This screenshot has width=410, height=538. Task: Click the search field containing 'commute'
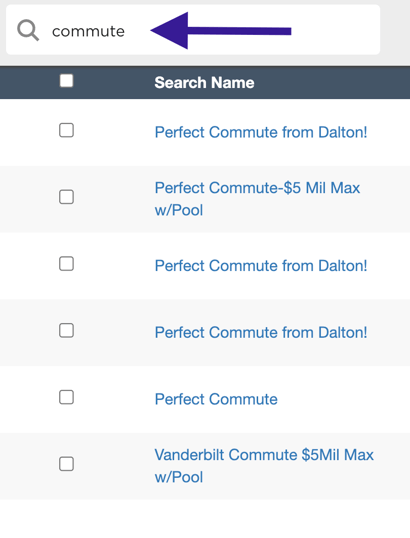(193, 30)
